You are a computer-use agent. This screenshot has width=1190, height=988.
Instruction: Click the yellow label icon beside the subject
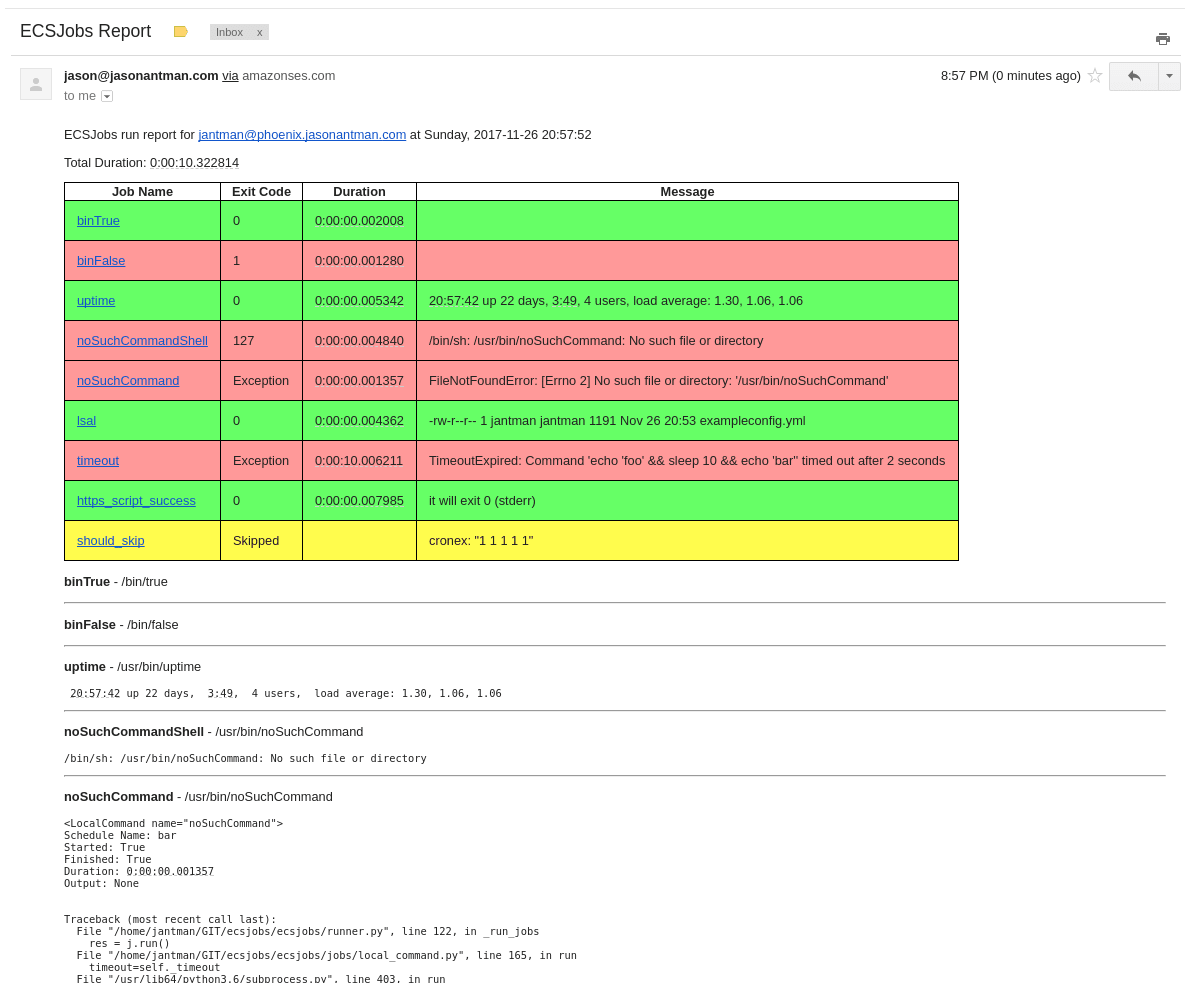(x=181, y=31)
